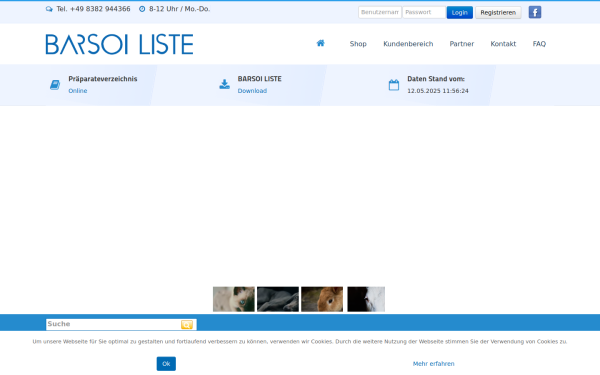The height and width of the screenshot is (375, 600).
Task: Click the Präparateverzeichnis book icon
Action: point(55,85)
